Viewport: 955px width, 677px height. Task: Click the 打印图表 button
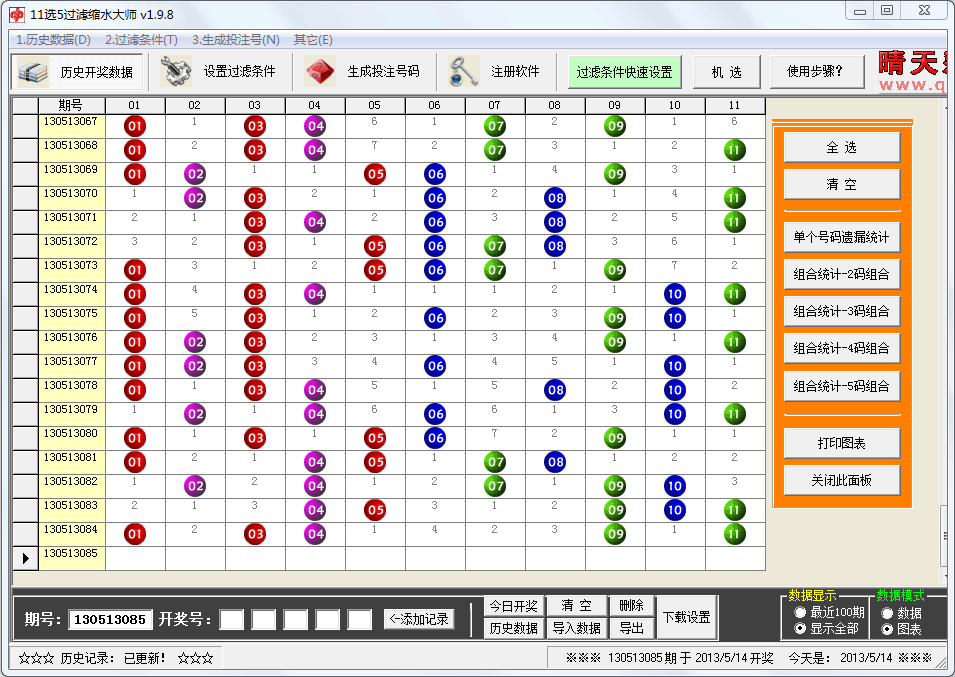(841, 443)
